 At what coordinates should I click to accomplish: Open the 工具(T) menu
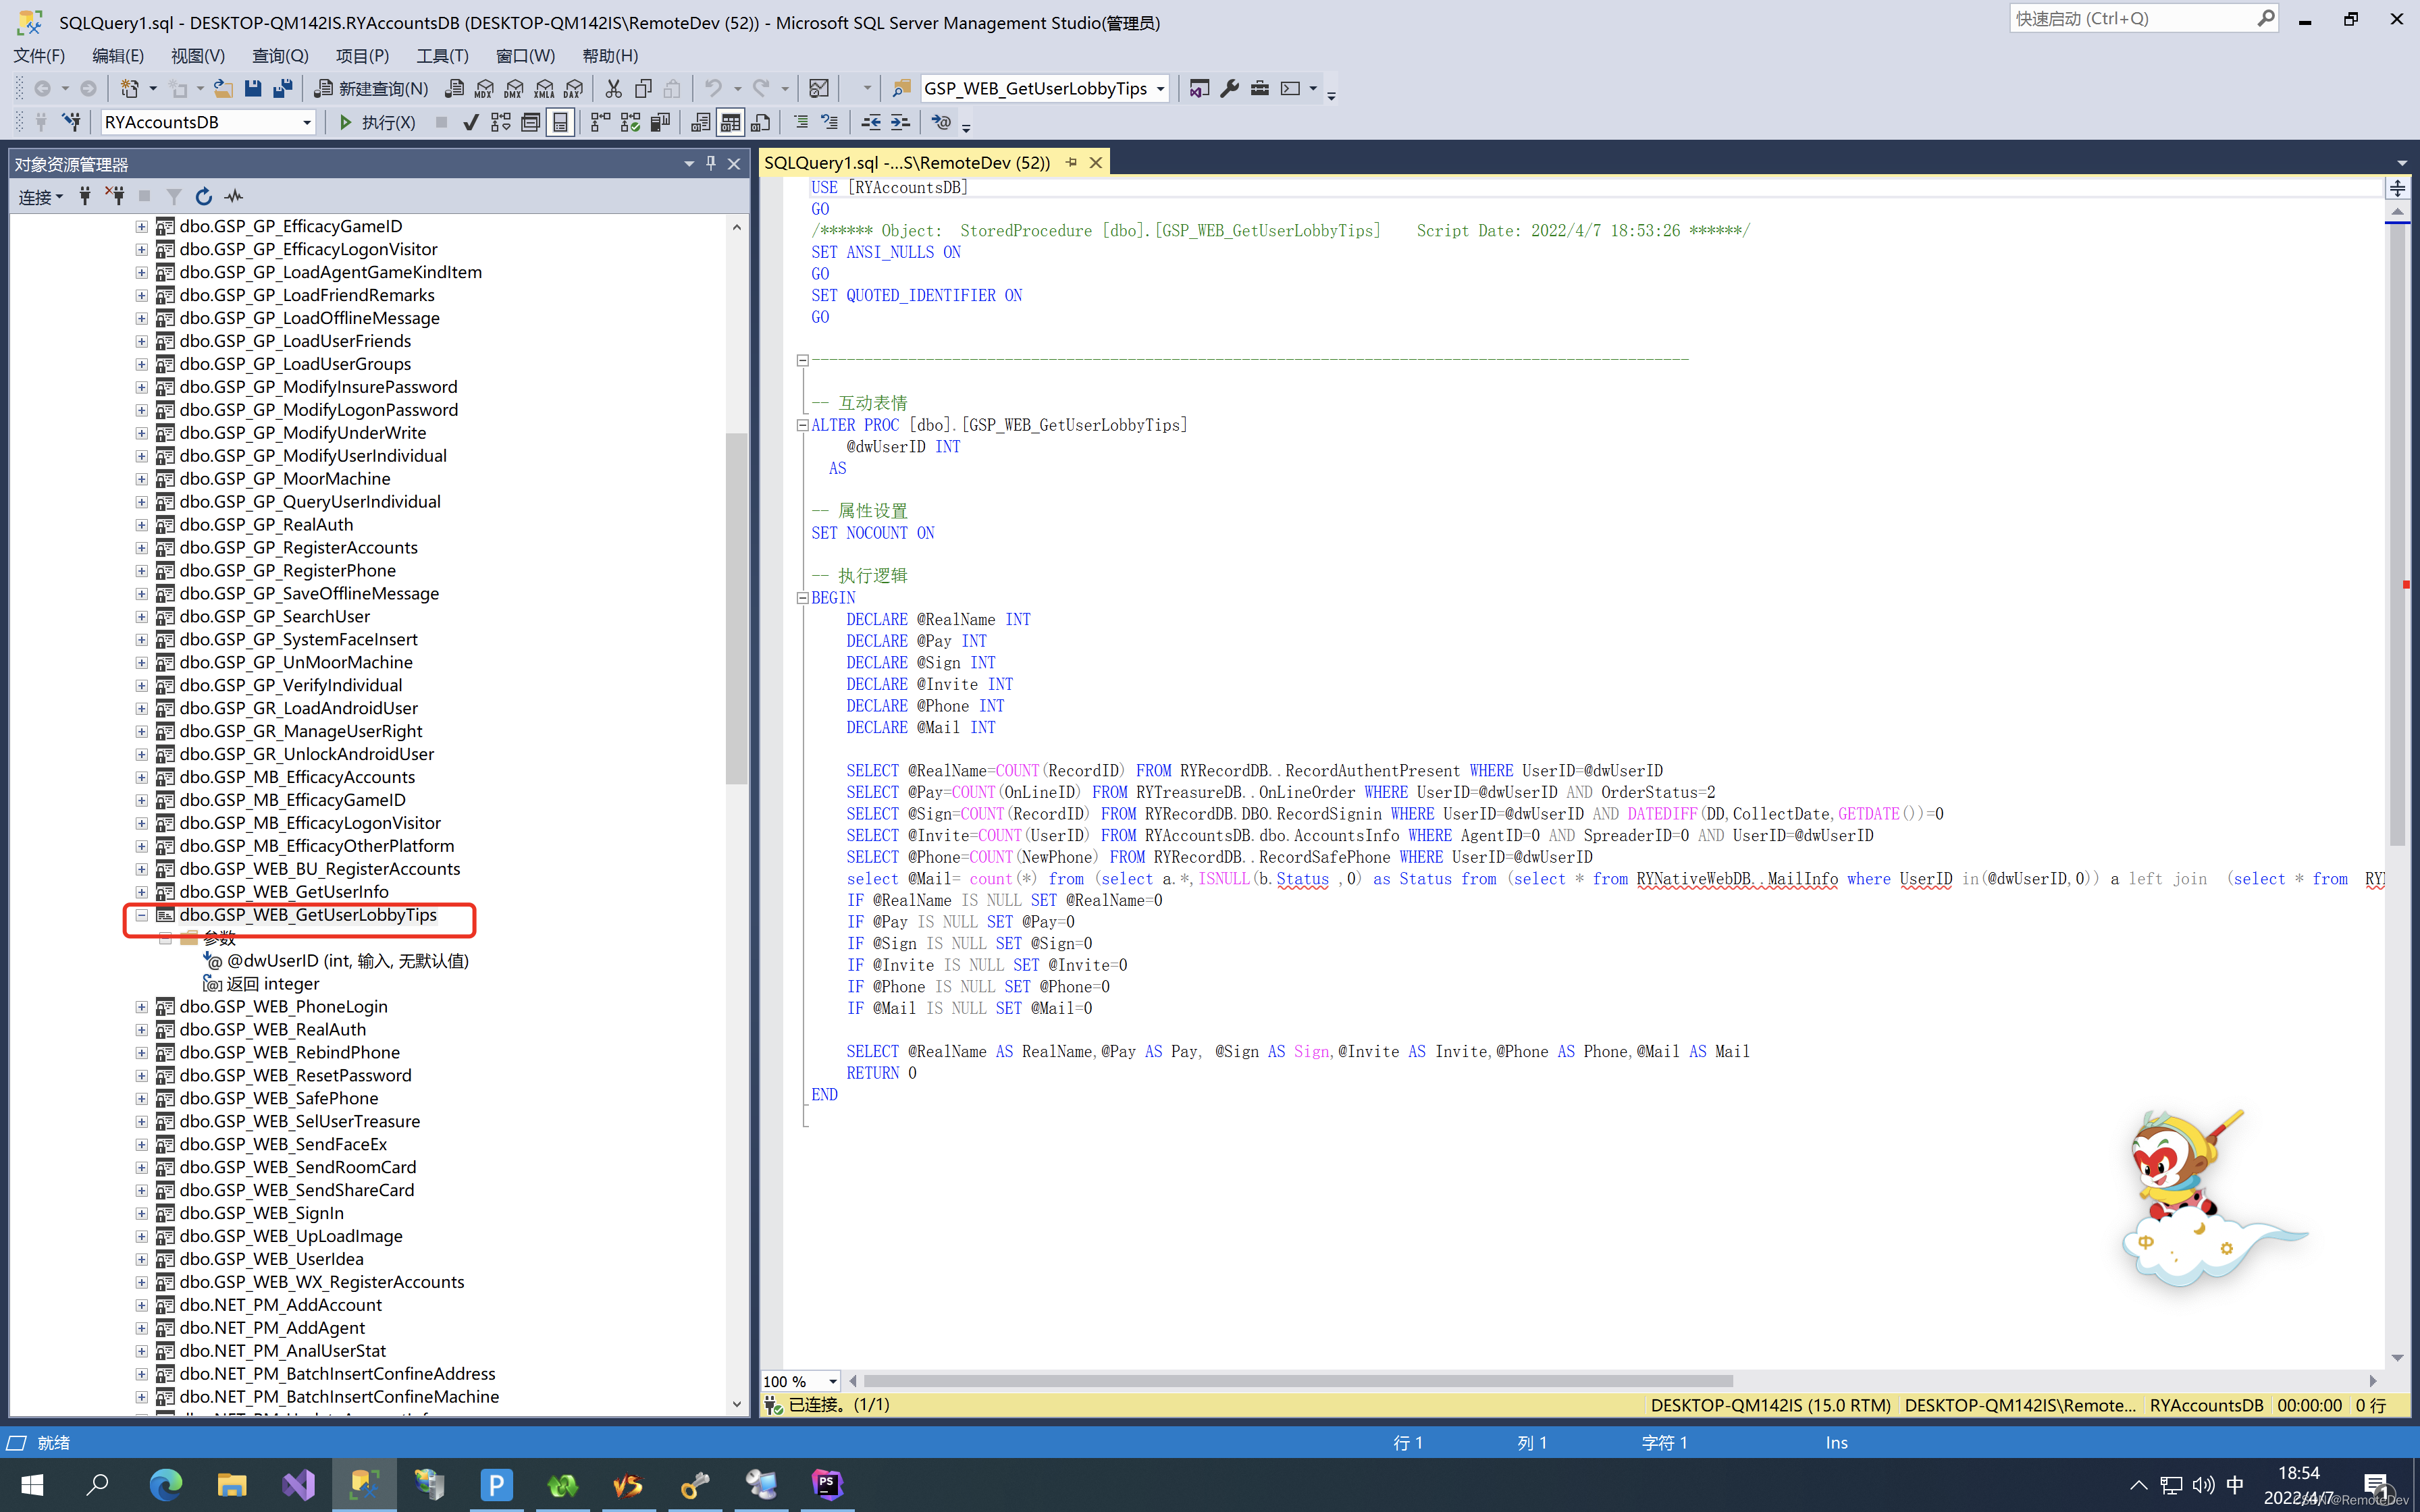pos(442,56)
